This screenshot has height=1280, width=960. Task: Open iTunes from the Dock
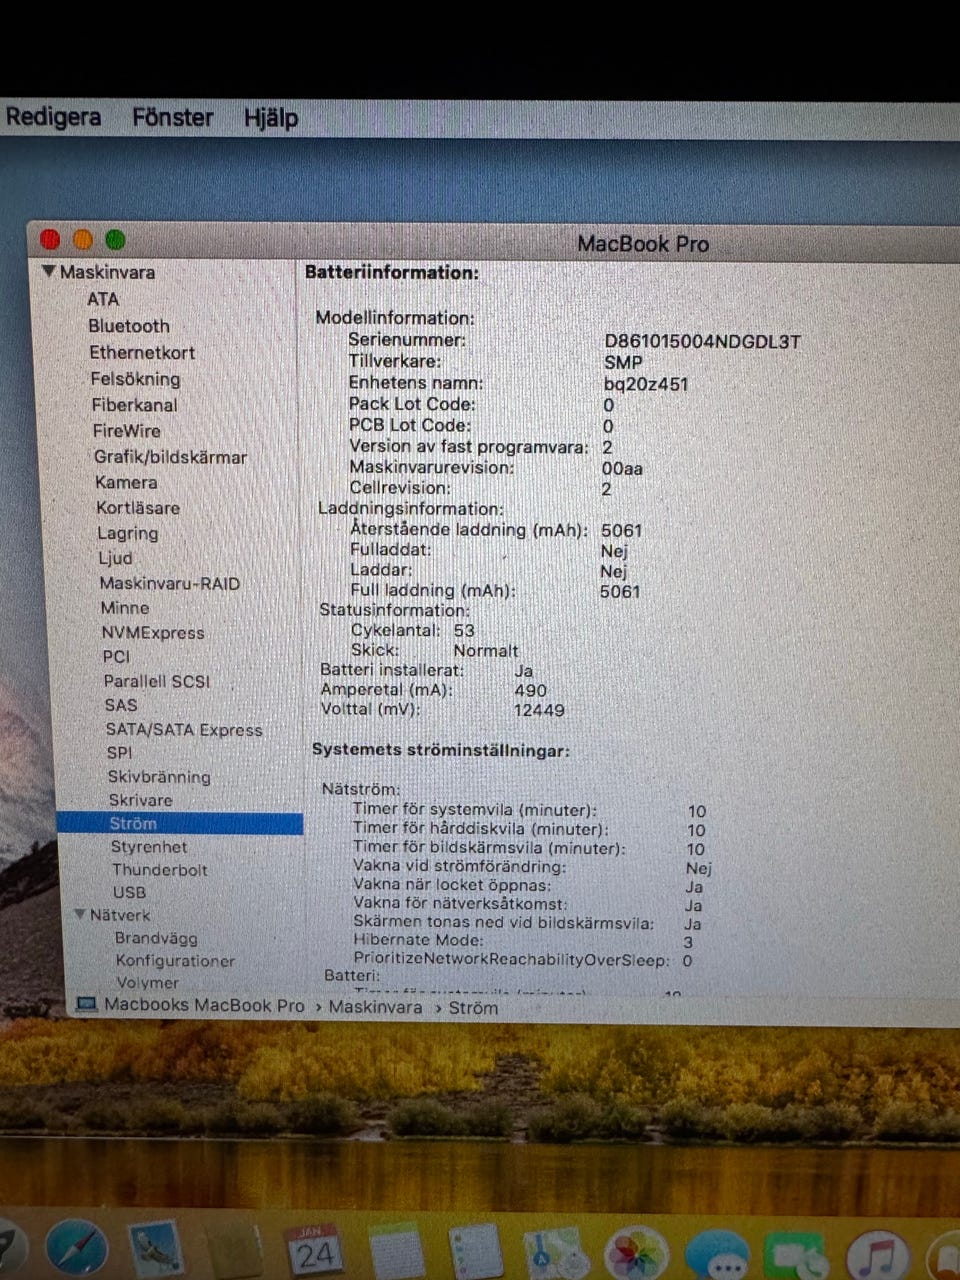click(877, 1258)
